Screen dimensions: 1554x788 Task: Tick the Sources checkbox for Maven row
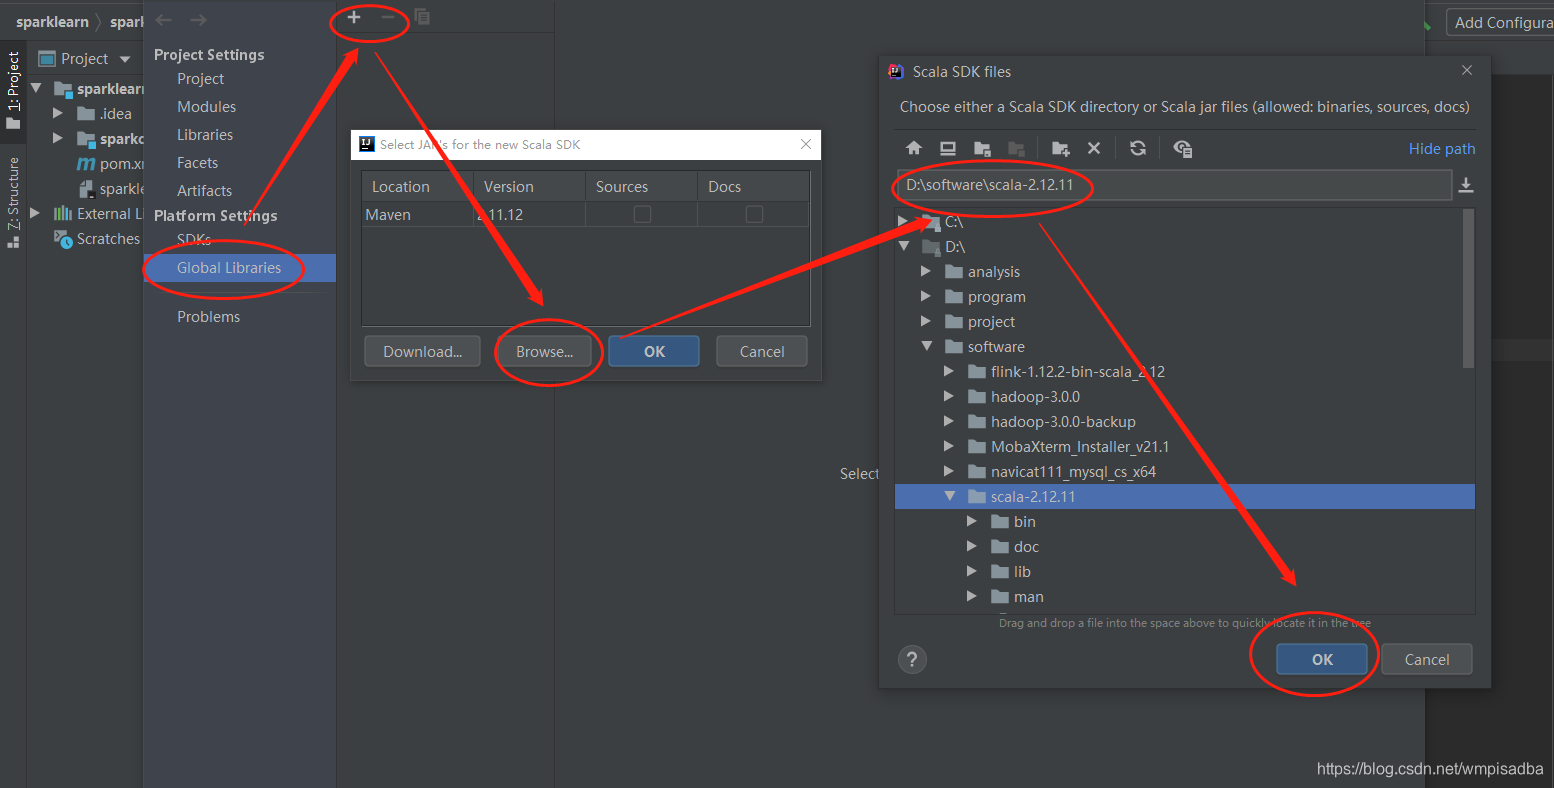tap(642, 214)
